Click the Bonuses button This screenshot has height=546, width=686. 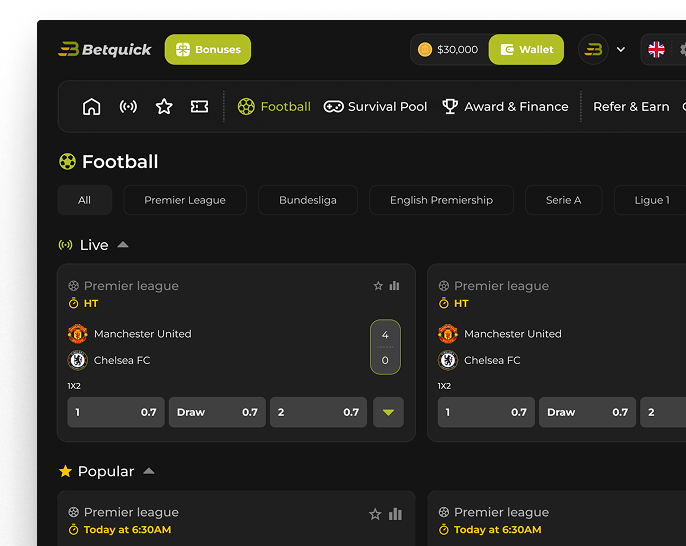tap(208, 49)
